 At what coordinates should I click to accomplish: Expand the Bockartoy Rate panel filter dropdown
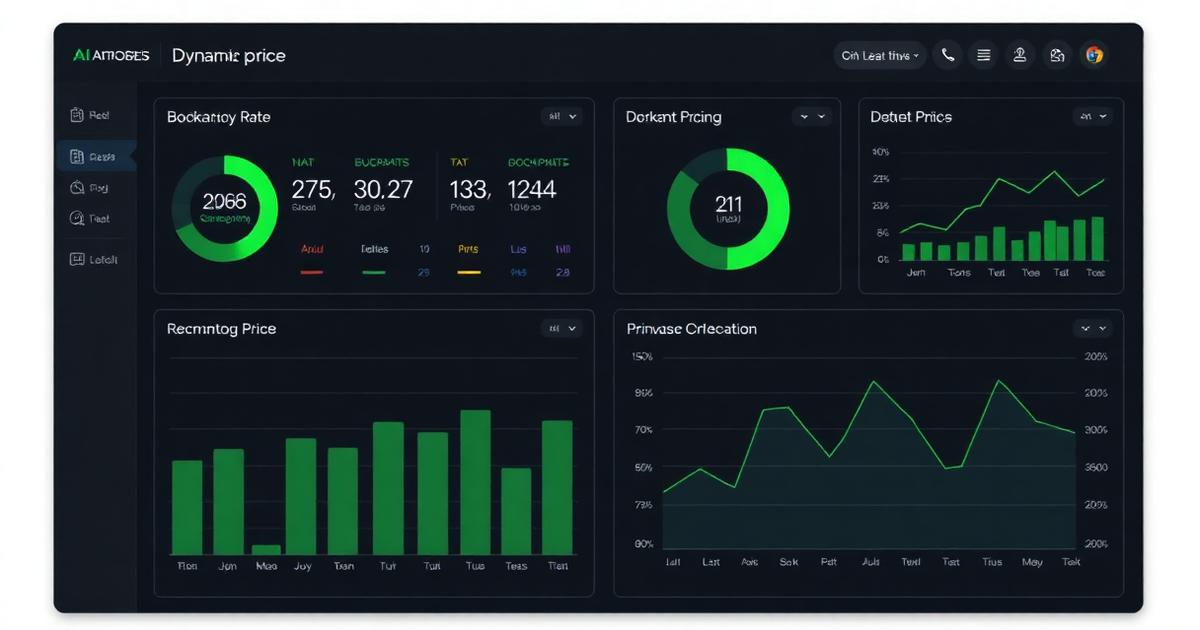[x=561, y=116]
